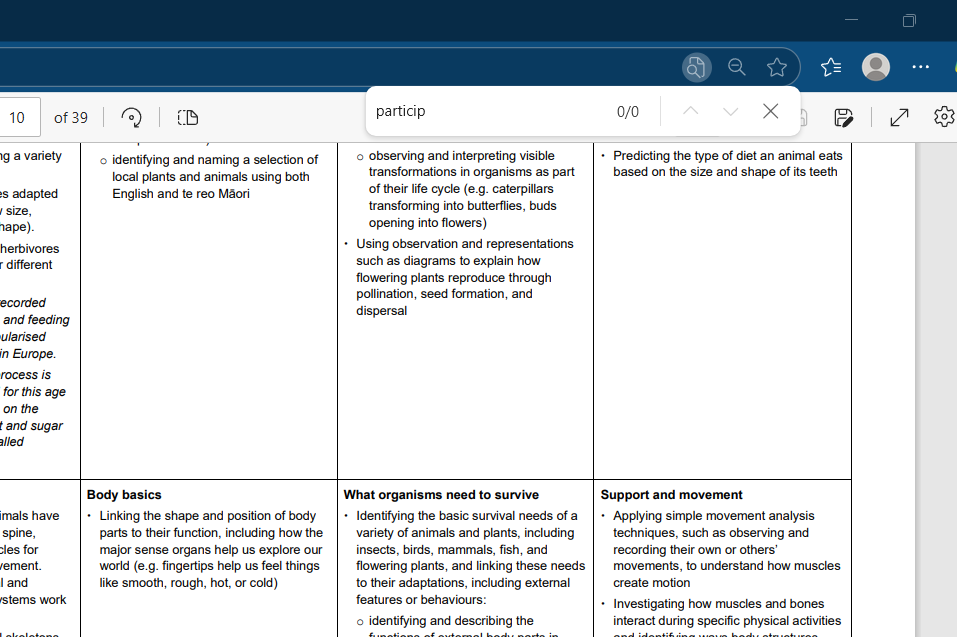Open the browser profile avatar
This screenshot has height=637, width=957.
point(876,67)
